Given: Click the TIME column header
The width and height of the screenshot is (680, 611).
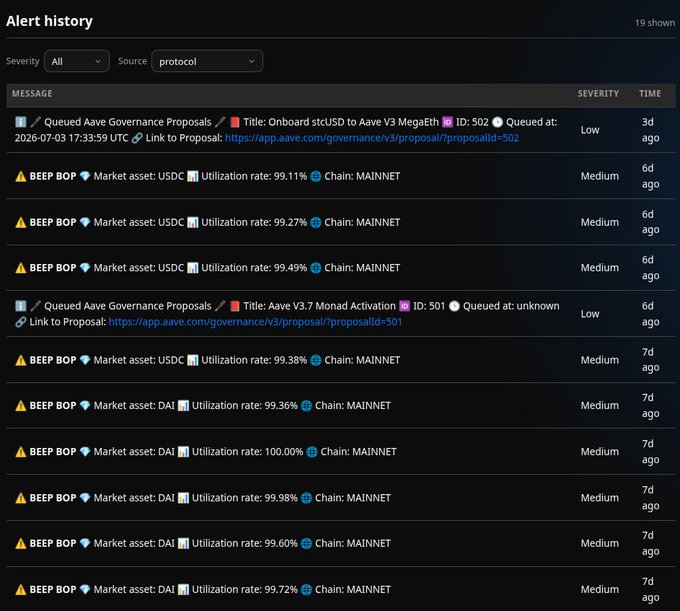Looking at the screenshot, I should click(x=650, y=94).
